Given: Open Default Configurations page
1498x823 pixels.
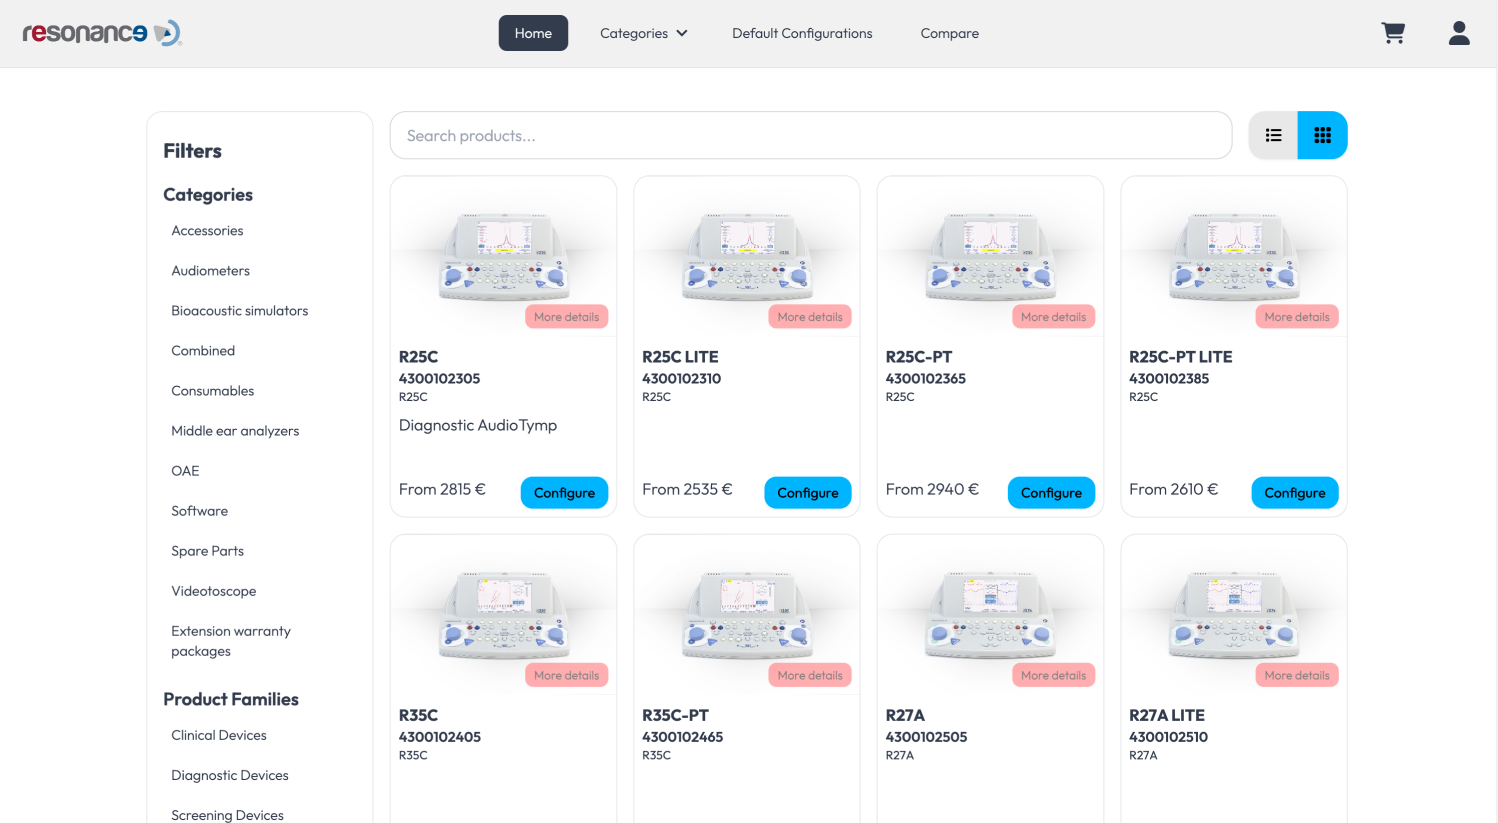Looking at the screenshot, I should (802, 33).
